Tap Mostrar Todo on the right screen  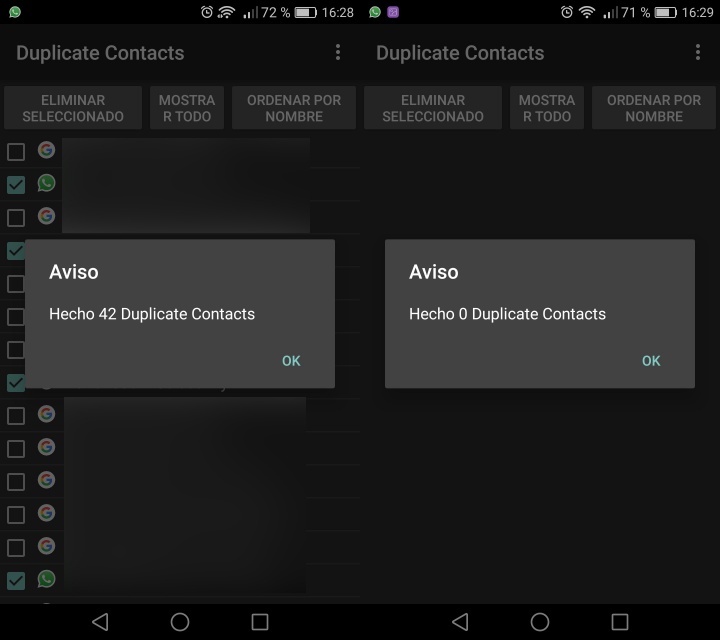(x=547, y=108)
